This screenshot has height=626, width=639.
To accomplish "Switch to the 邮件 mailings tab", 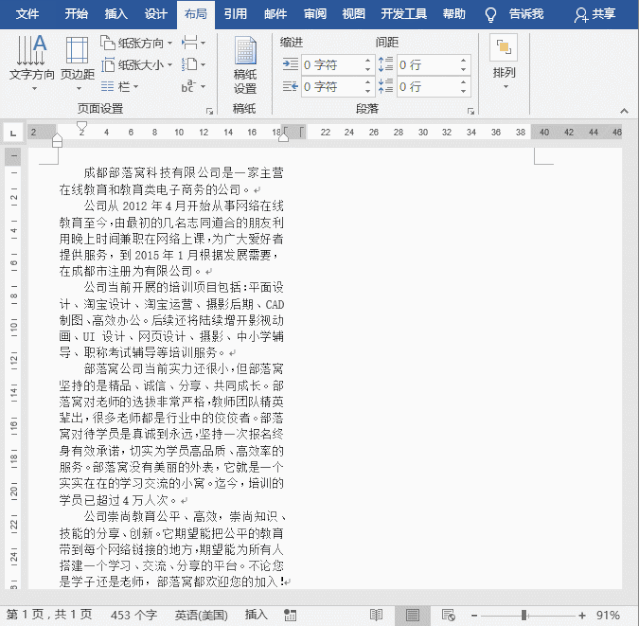I will tap(275, 14).
